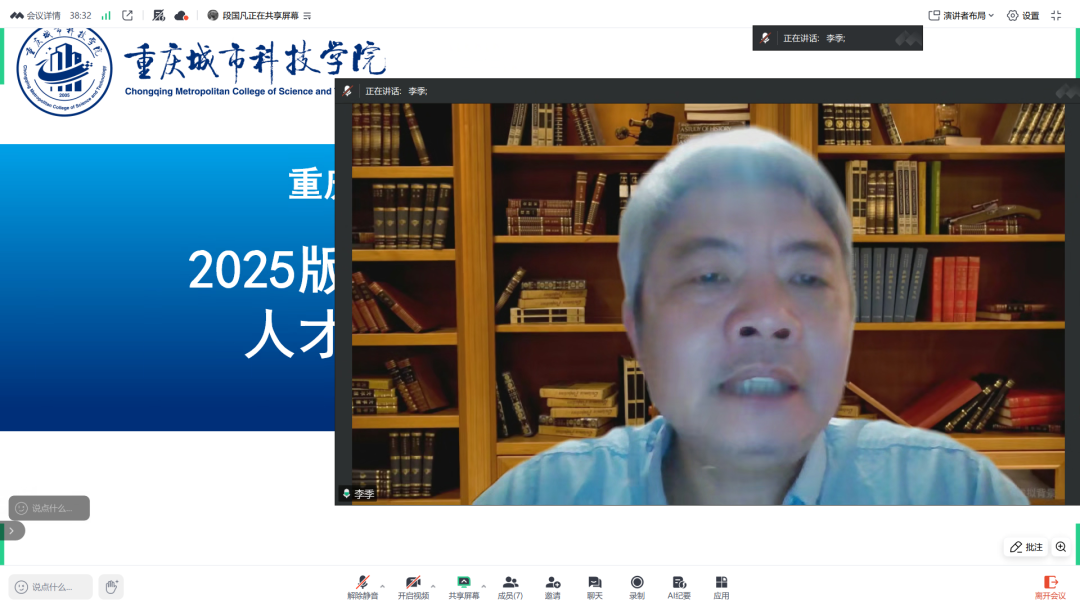Start recording with the 录制 button
This screenshot has width=1080, height=608.
tap(636, 586)
